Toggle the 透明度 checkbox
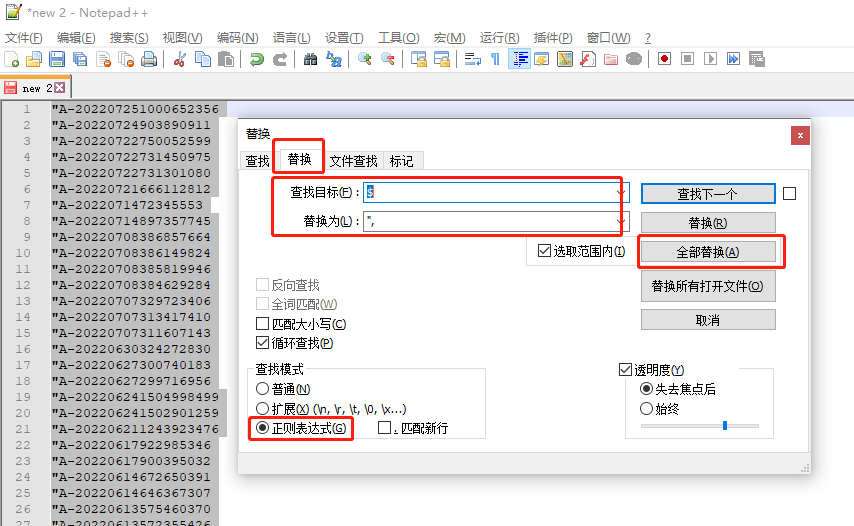 coord(625,370)
